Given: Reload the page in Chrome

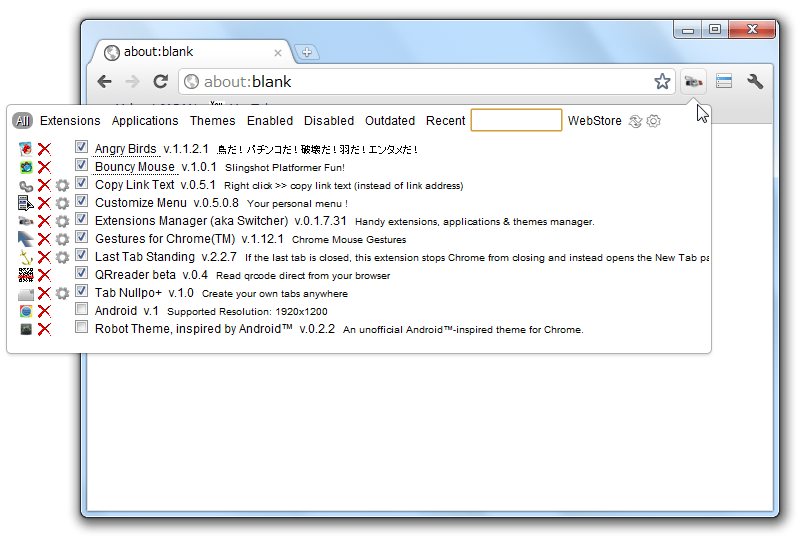Looking at the screenshot, I should (x=161, y=81).
